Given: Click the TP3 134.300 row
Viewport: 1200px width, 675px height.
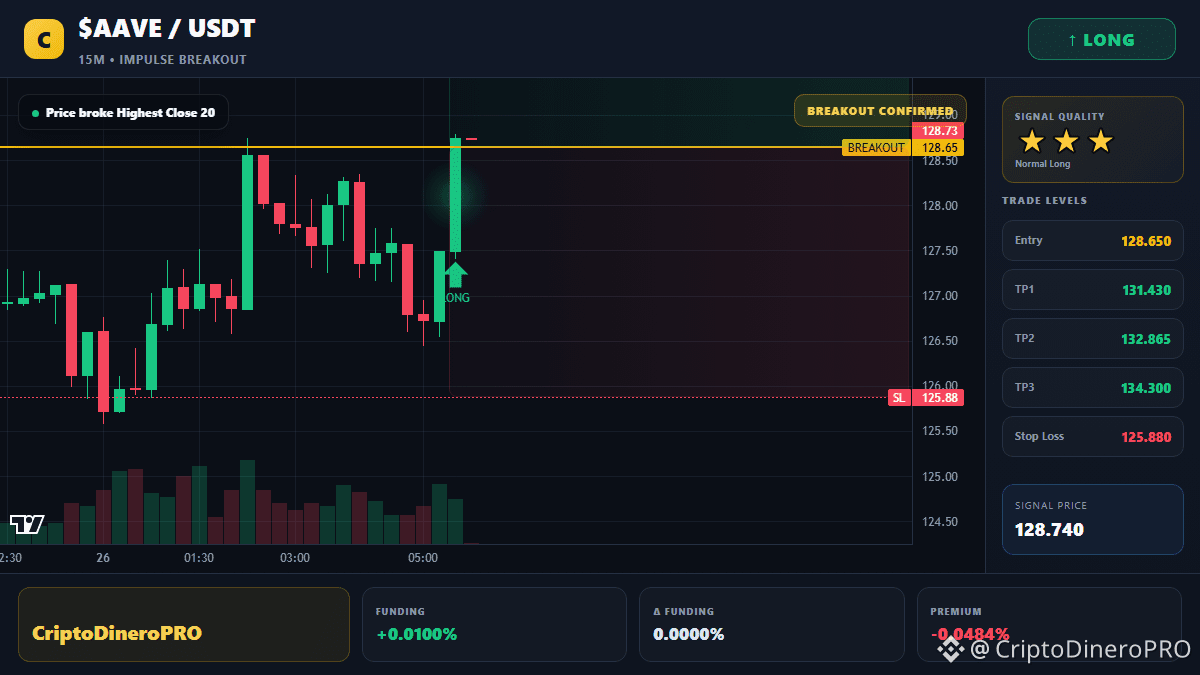Looking at the screenshot, I should [x=1093, y=388].
